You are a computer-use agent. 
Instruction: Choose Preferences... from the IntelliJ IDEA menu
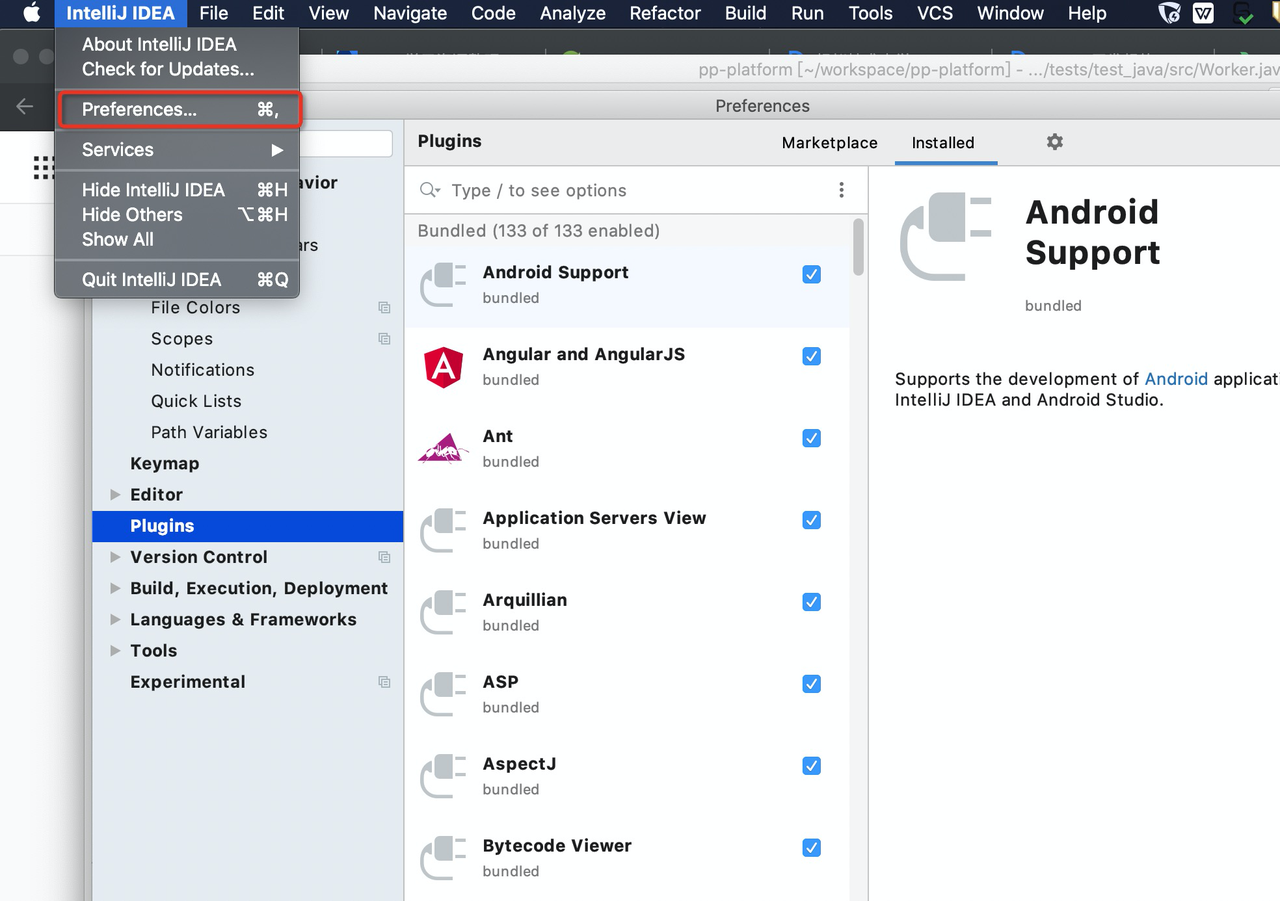click(x=178, y=110)
